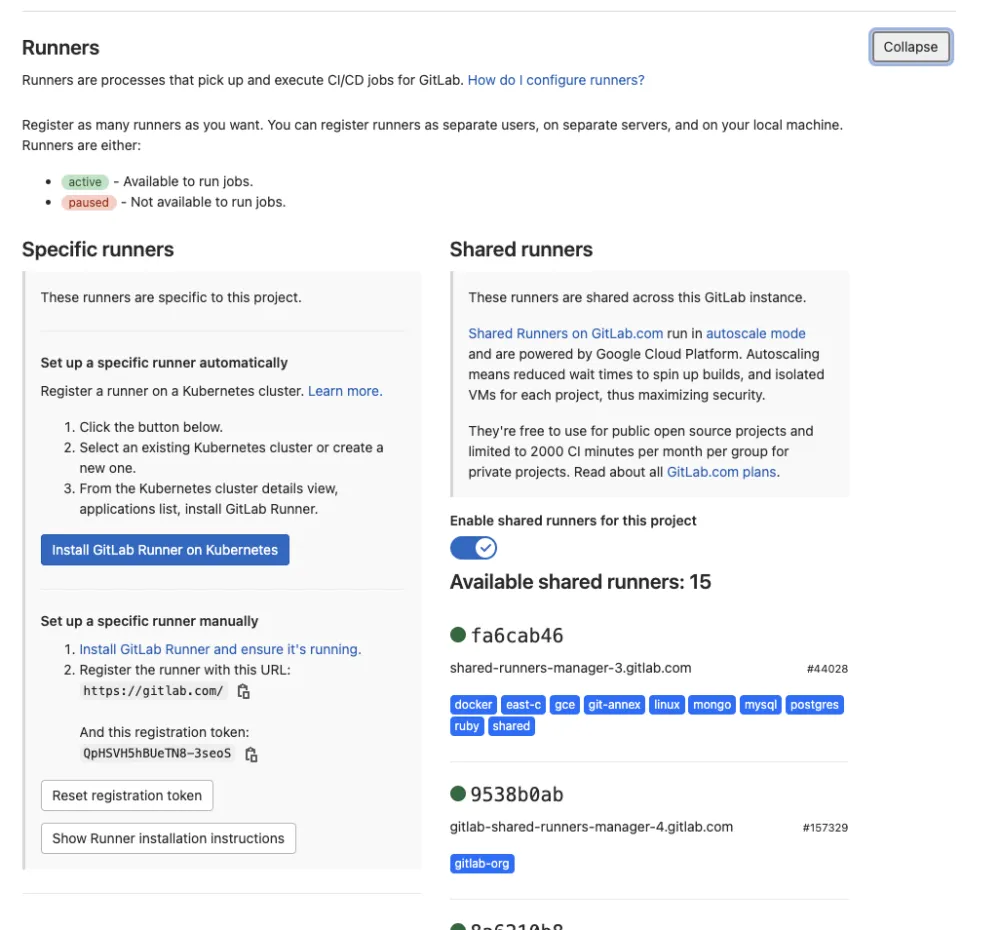Select the registration token text field
Image resolution: width=1000 pixels, height=930 pixels.
(x=157, y=753)
